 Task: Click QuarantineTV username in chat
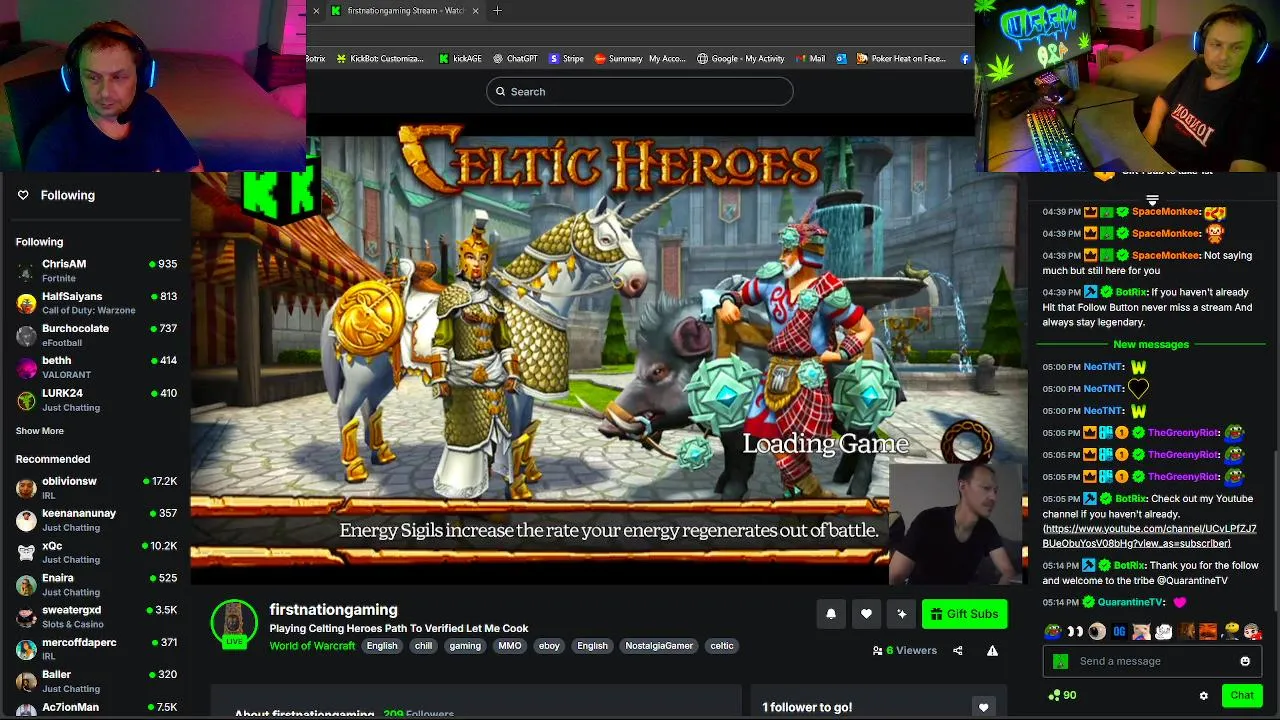[1132, 602]
